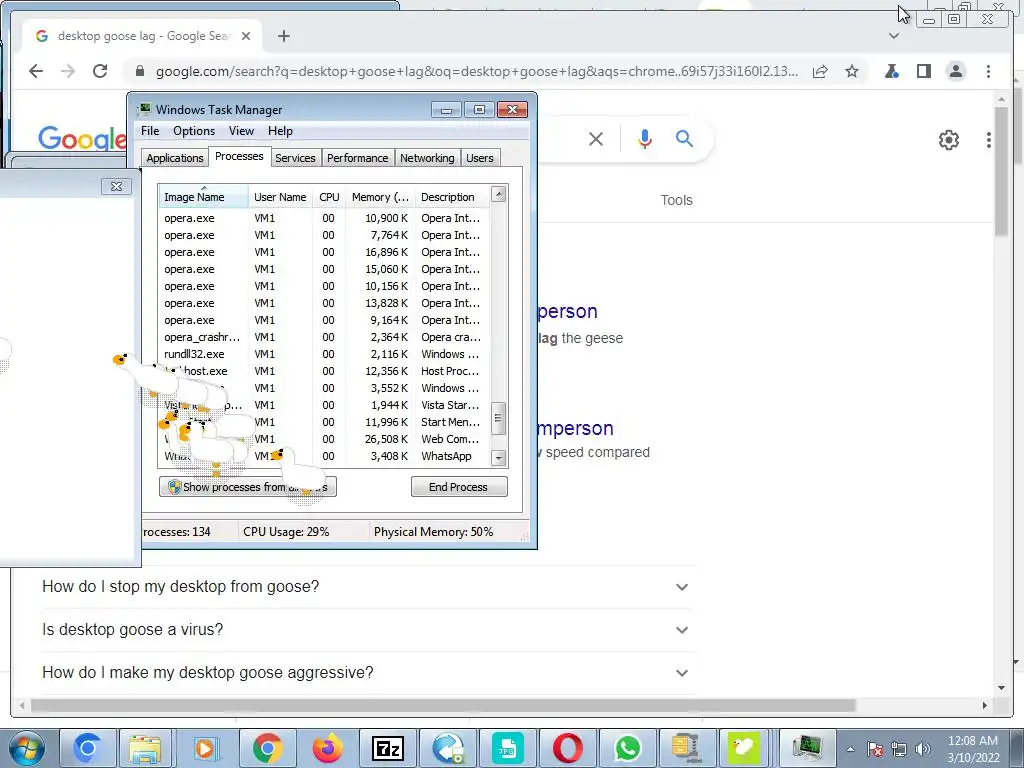
Task: Sort processes by Description column
Action: point(452,197)
